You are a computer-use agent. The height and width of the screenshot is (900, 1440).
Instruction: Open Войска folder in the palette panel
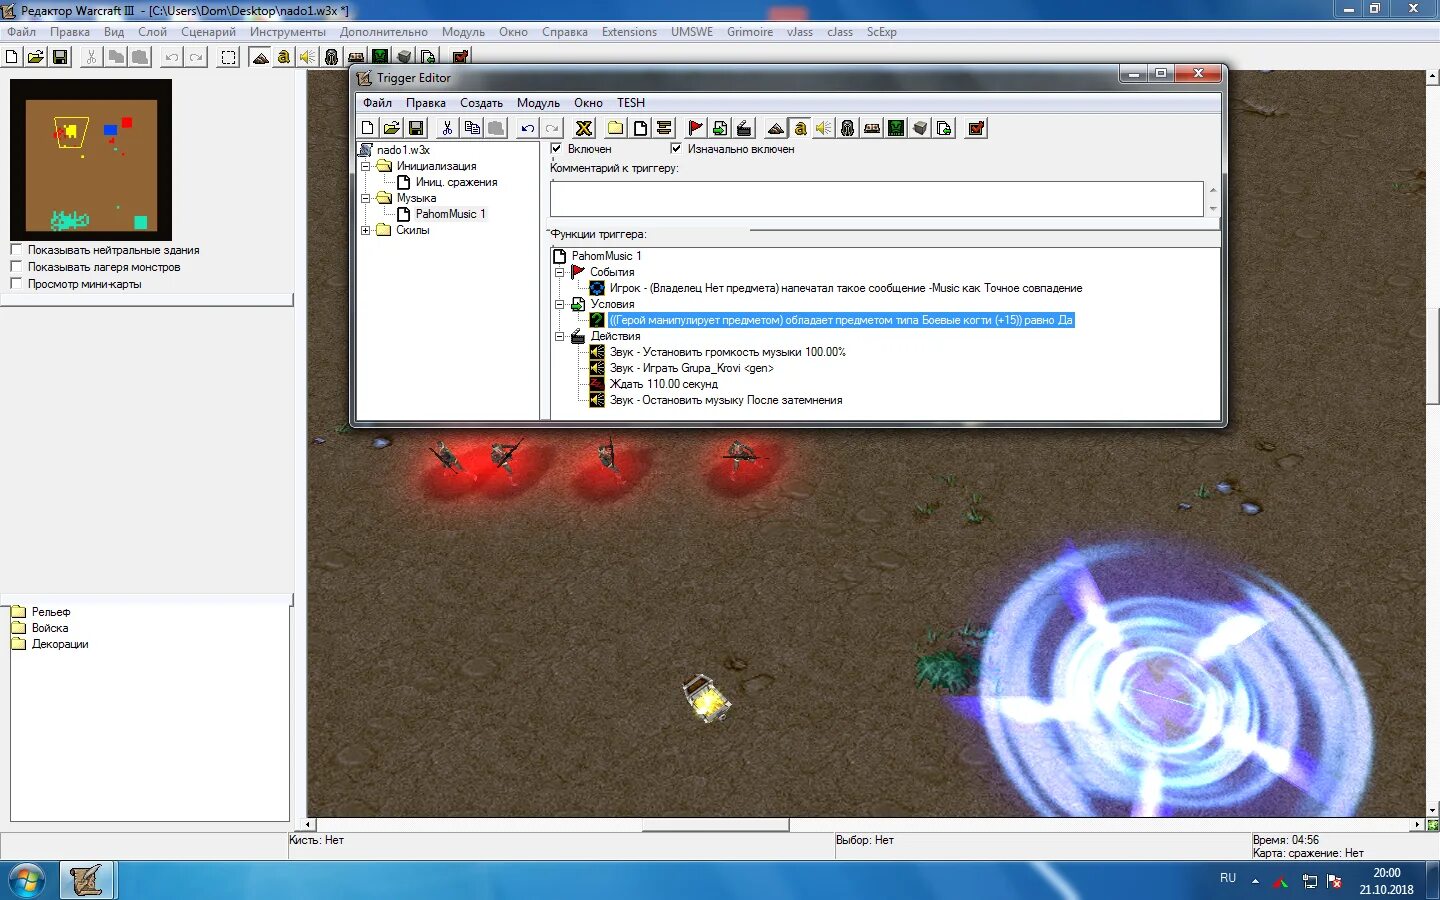[x=50, y=628]
